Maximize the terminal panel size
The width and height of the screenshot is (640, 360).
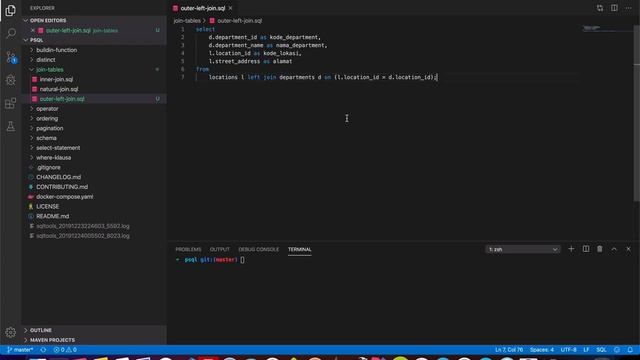(614, 249)
